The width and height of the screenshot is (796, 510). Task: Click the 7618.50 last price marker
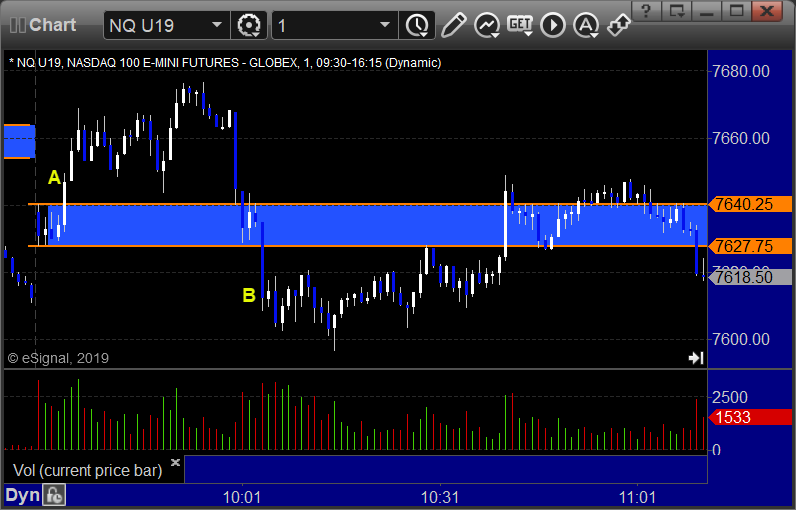(x=750, y=277)
